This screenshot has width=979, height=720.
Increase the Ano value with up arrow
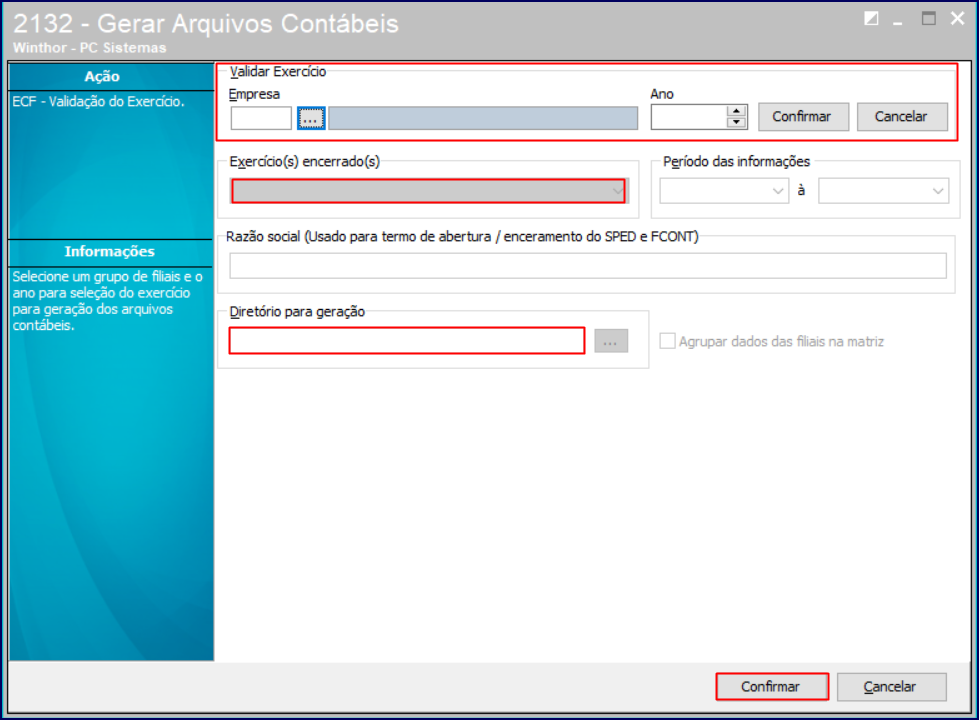point(737,111)
